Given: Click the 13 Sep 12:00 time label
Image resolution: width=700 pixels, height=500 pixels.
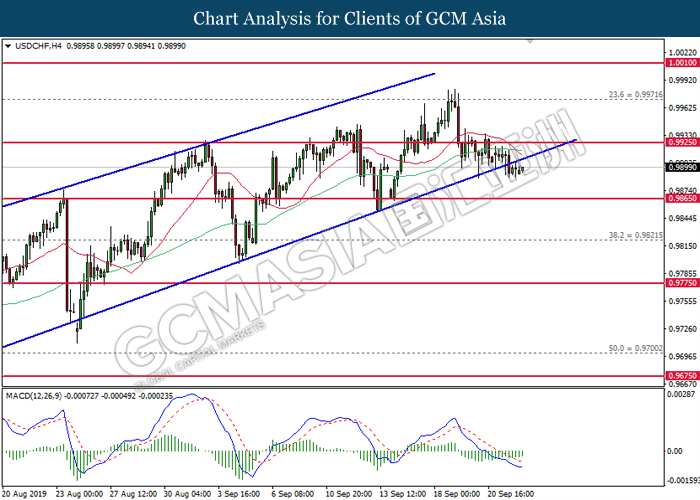Looking at the screenshot, I should point(403,494).
